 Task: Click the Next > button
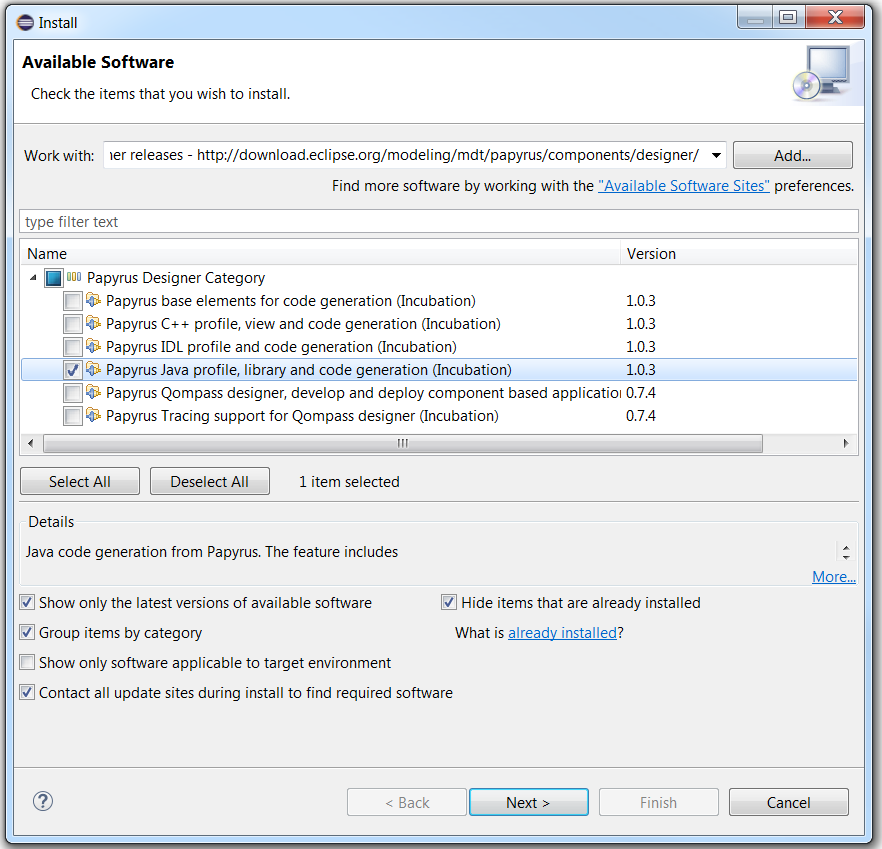(529, 802)
